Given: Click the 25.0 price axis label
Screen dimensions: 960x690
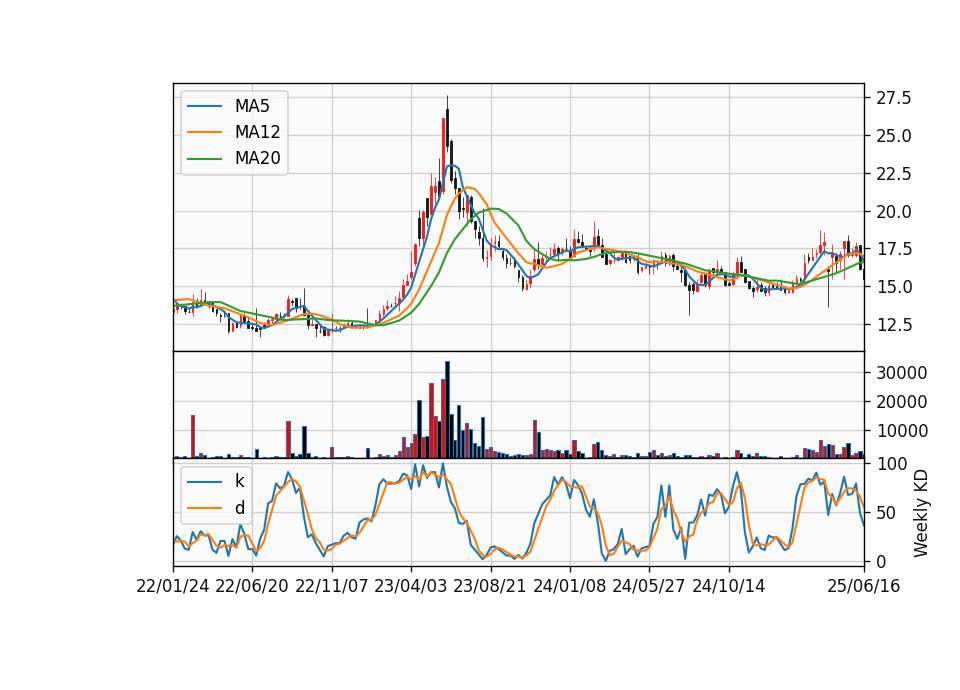Looking at the screenshot, I should [x=893, y=136].
